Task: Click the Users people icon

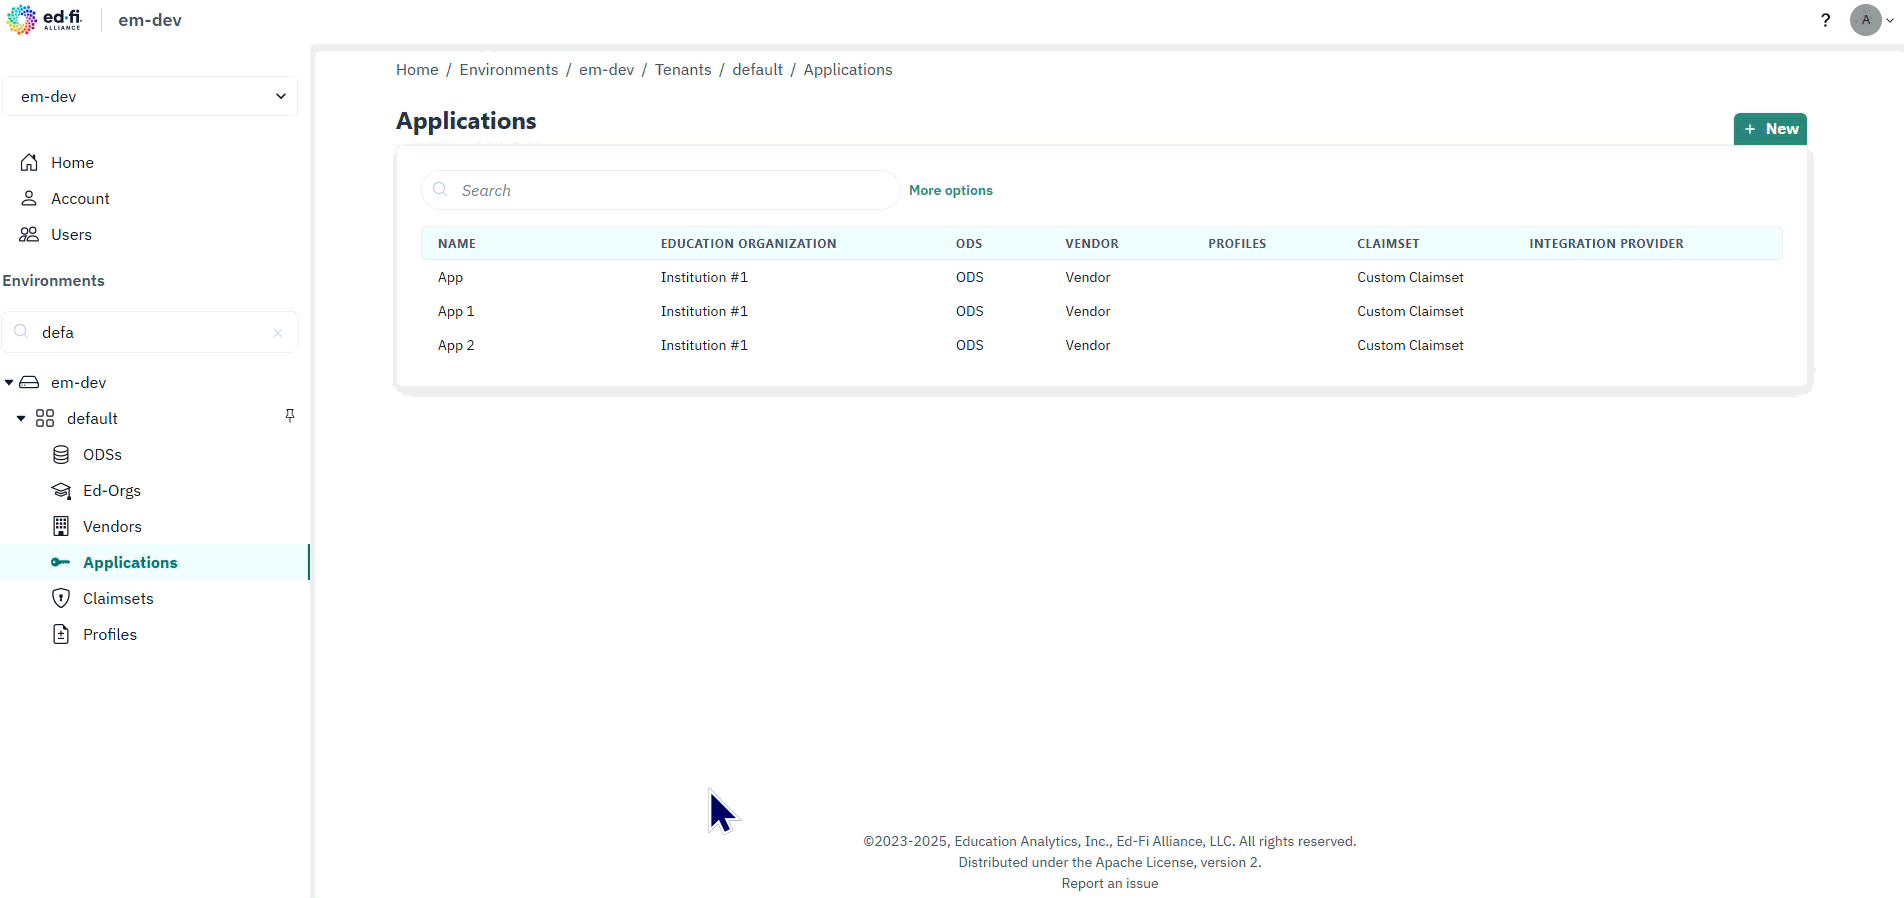Action: click(x=29, y=234)
